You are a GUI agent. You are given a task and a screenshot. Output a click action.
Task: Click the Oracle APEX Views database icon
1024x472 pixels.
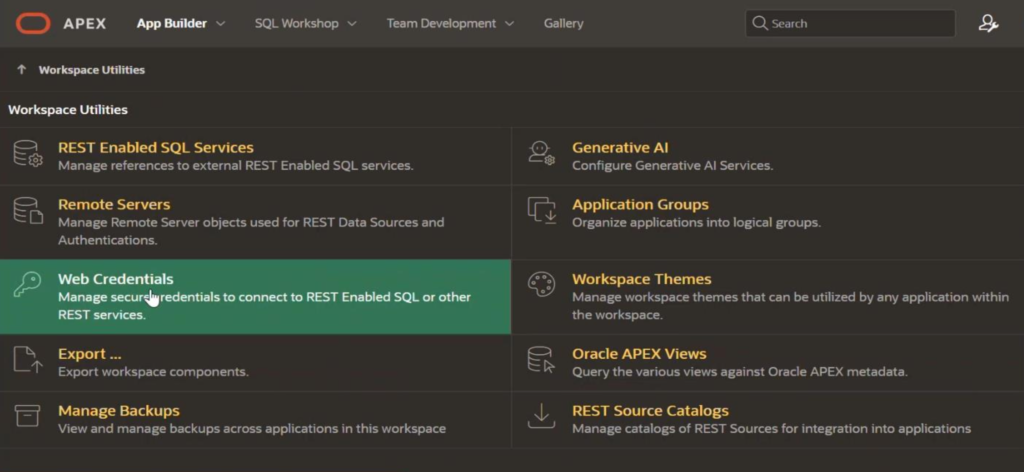click(541, 360)
